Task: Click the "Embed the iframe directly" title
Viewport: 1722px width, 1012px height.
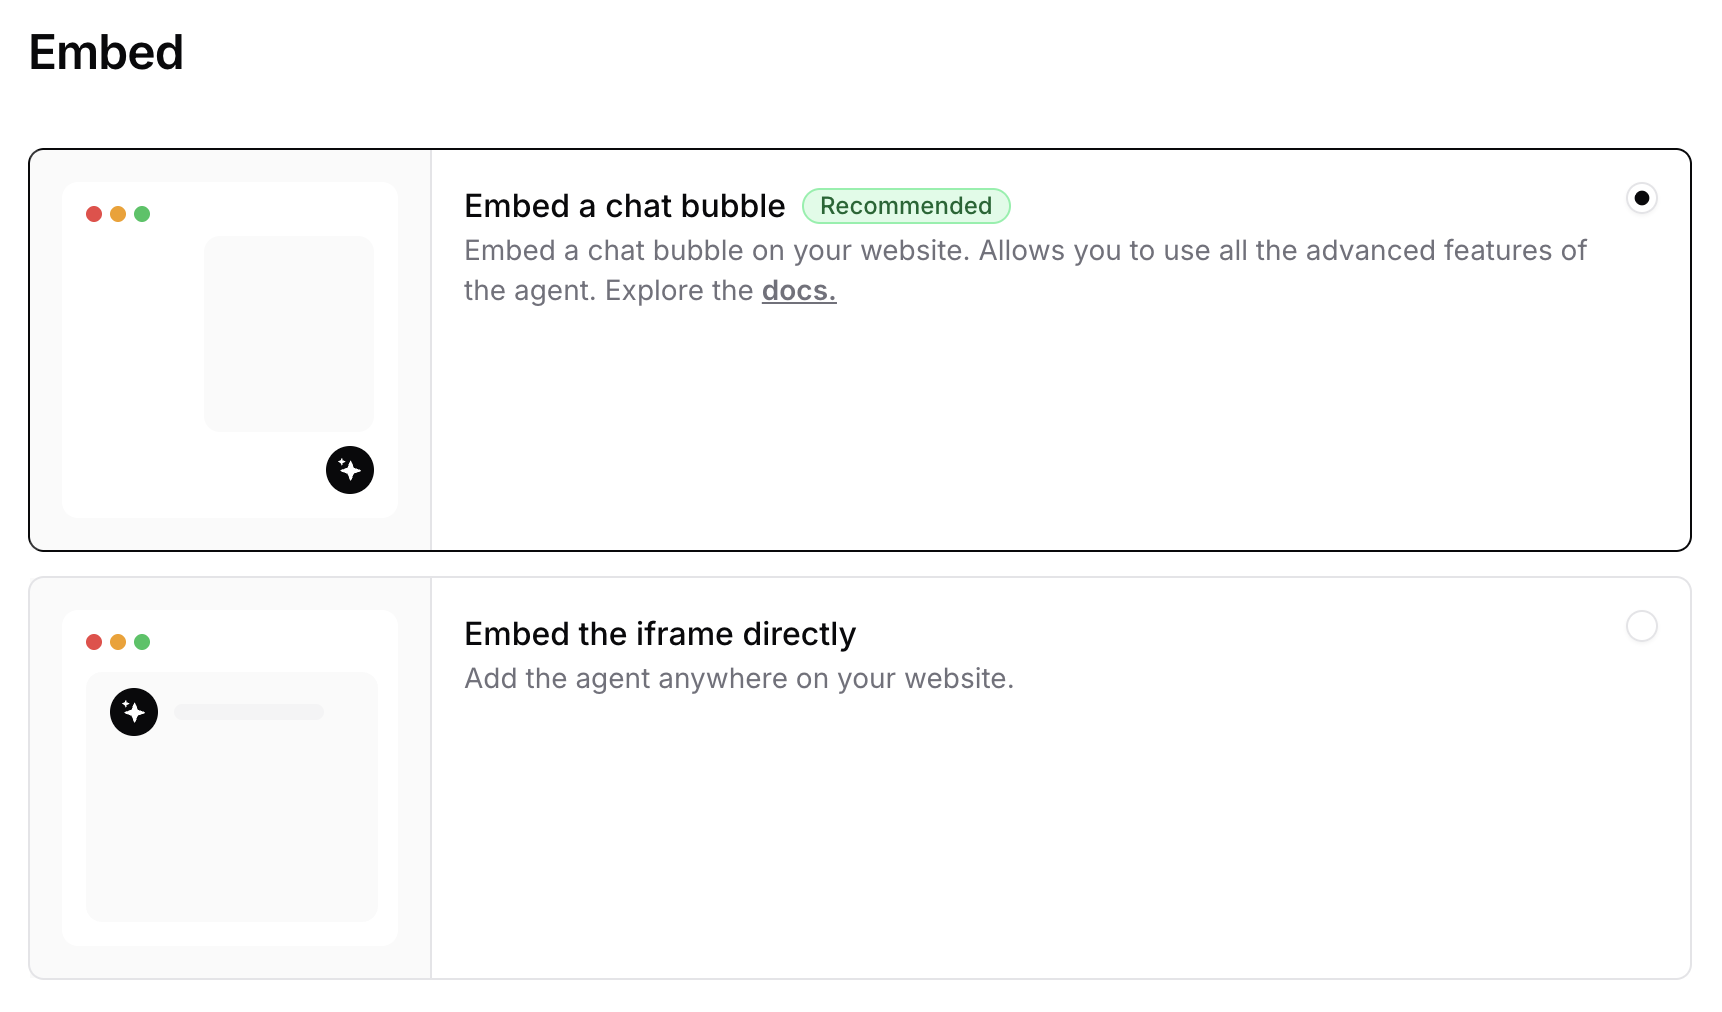Action: 660,634
